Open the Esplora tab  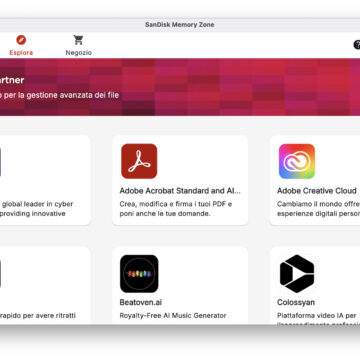point(21,46)
